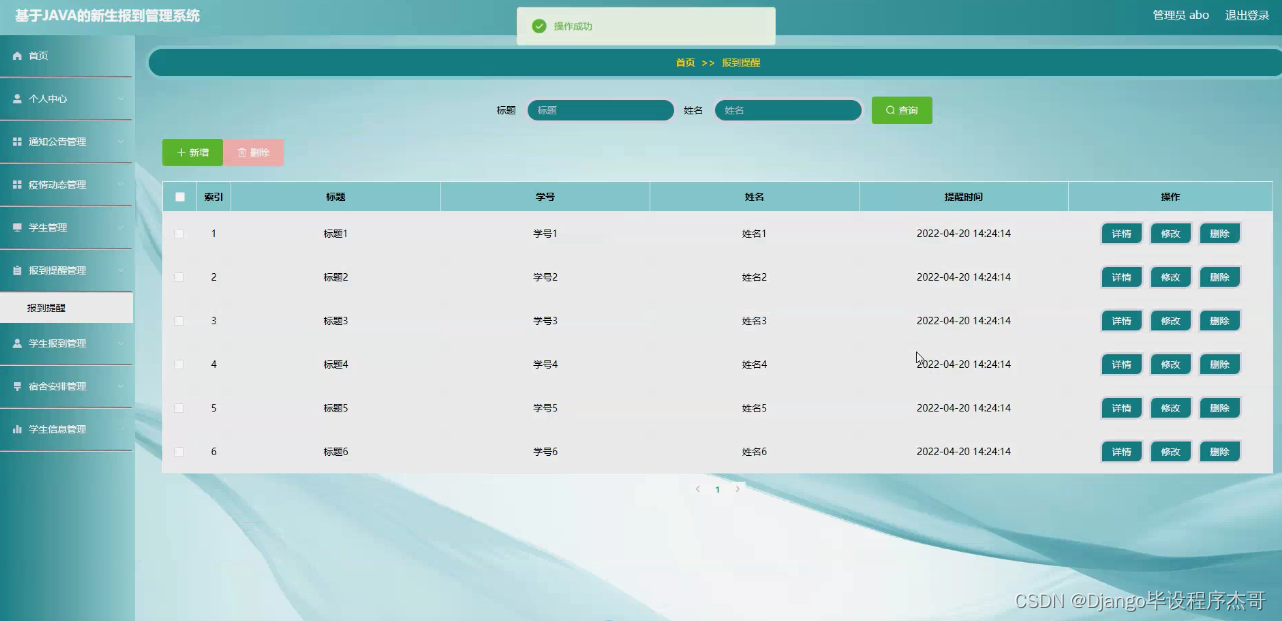Click the person icon beside 学生报到管理

click(x=17, y=344)
